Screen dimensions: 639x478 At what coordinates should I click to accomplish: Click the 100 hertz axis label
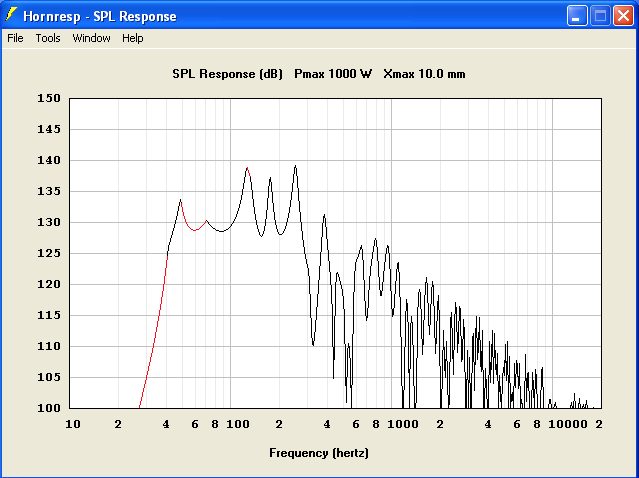[x=238, y=425]
